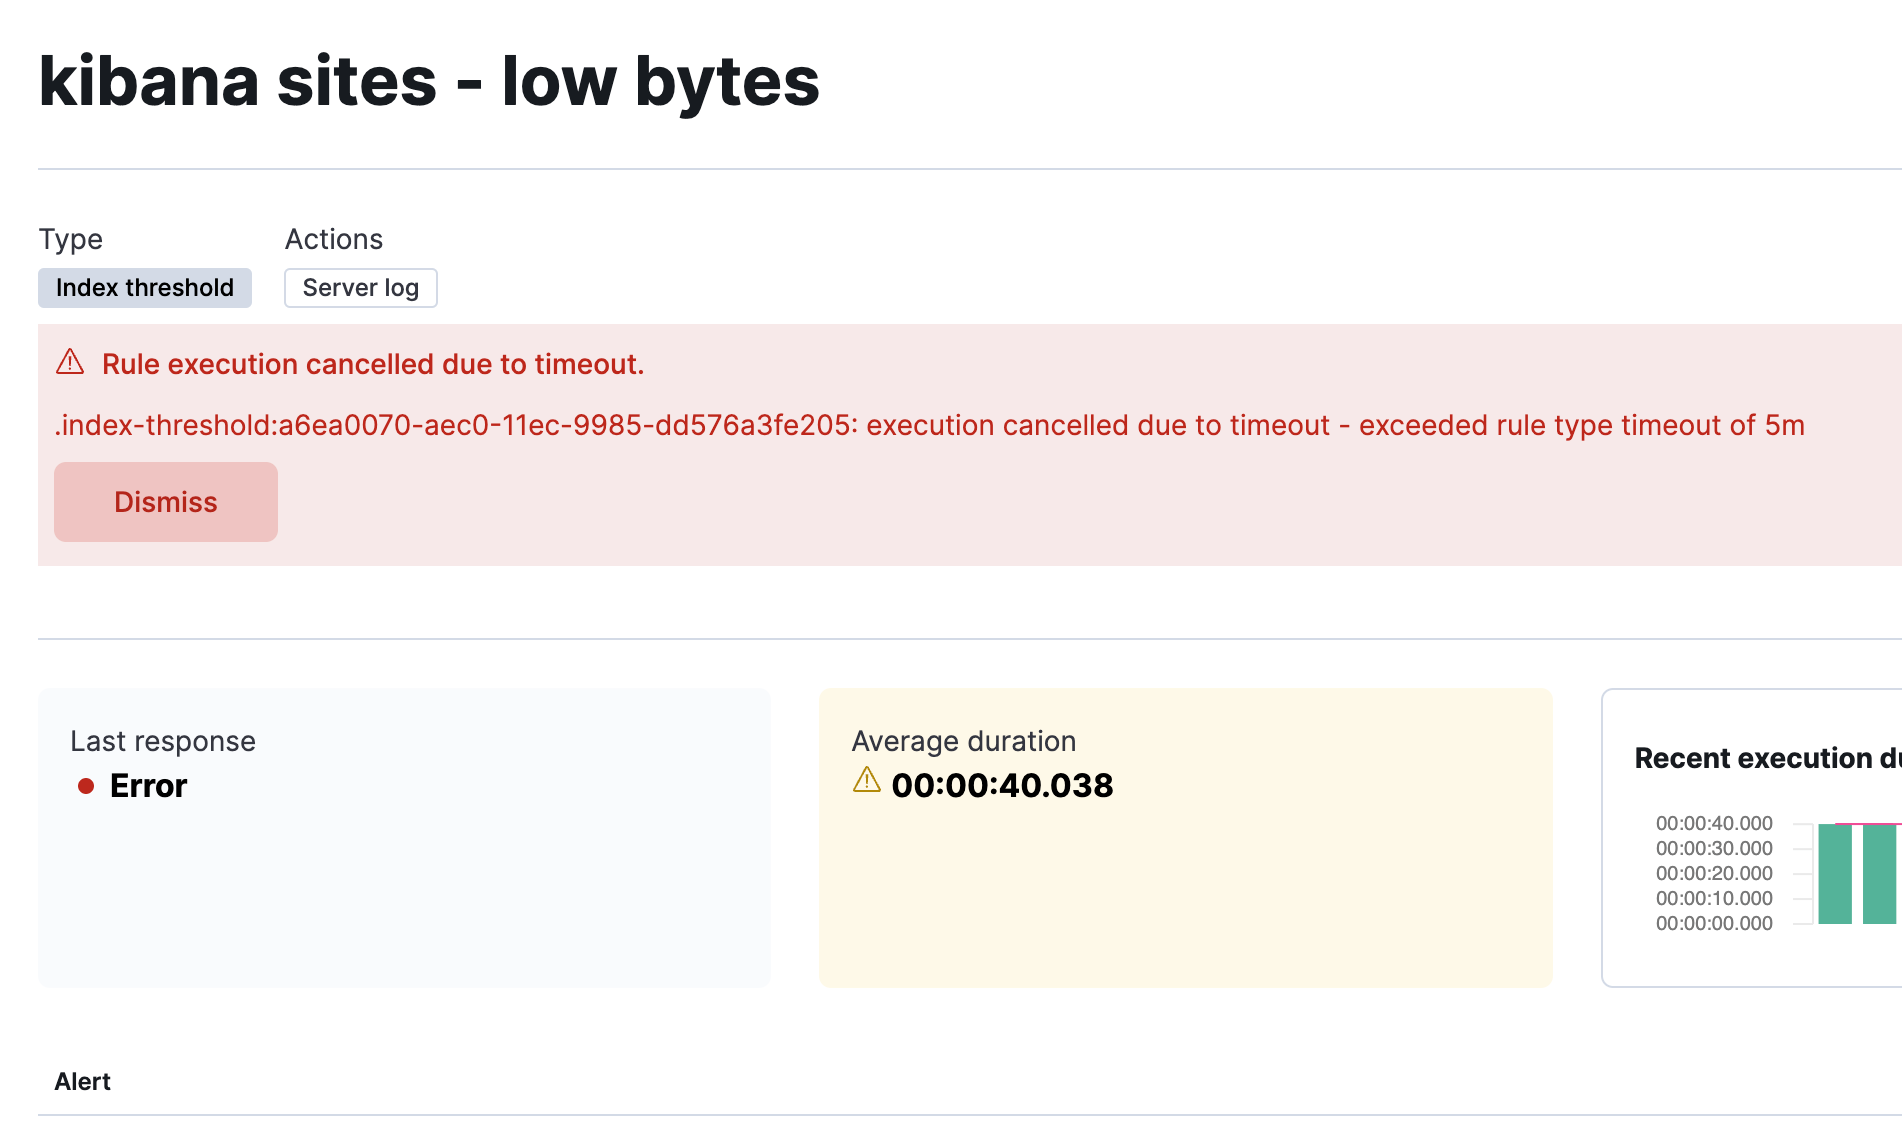Click the Server log action badge

pos(360,288)
